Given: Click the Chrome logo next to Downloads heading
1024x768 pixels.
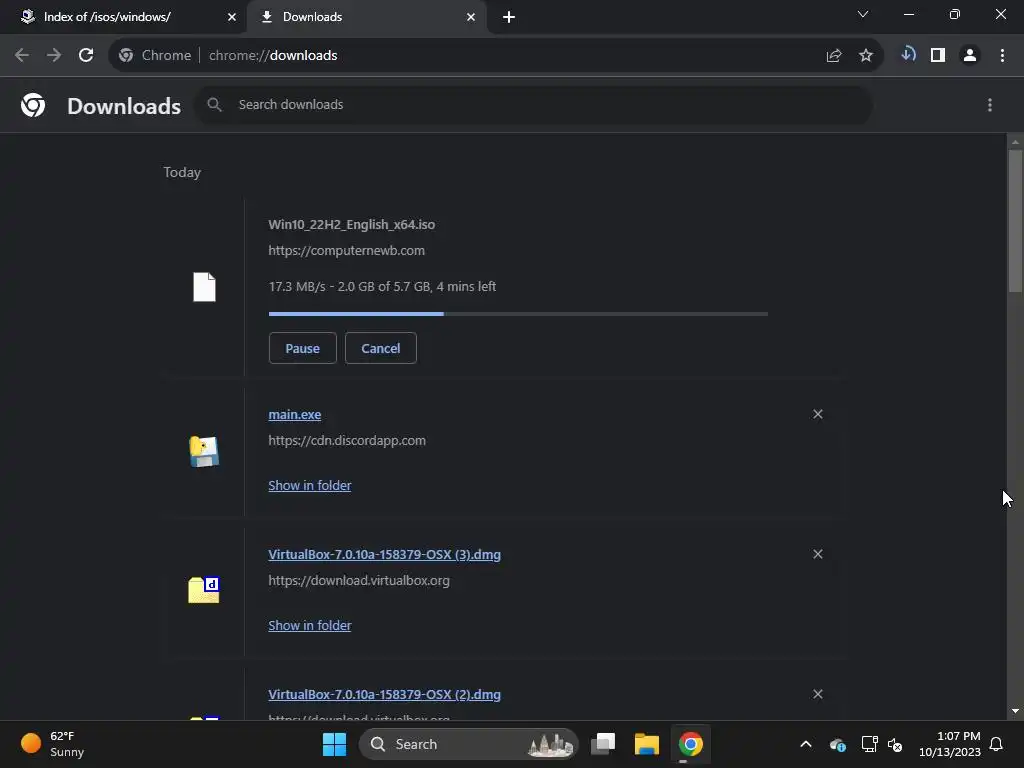Looking at the screenshot, I should pos(33,104).
